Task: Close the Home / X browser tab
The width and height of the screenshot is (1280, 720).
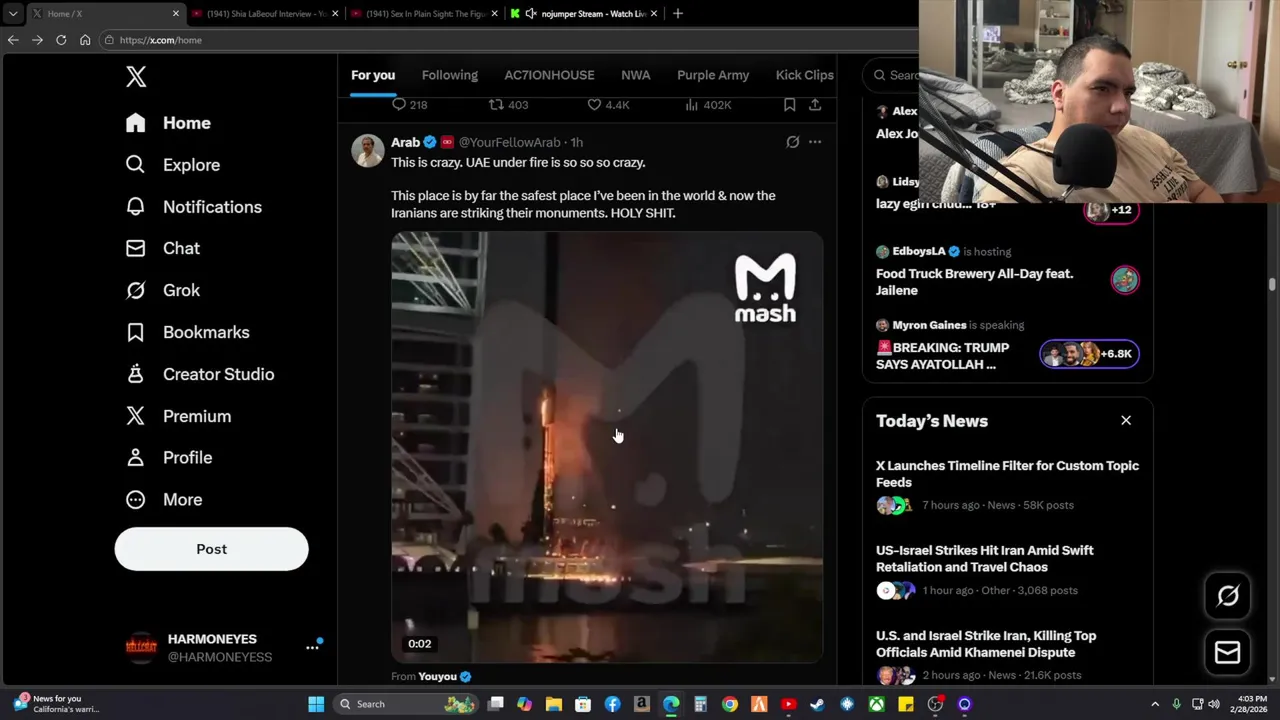Action: pyautogui.click(x=176, y=14)
